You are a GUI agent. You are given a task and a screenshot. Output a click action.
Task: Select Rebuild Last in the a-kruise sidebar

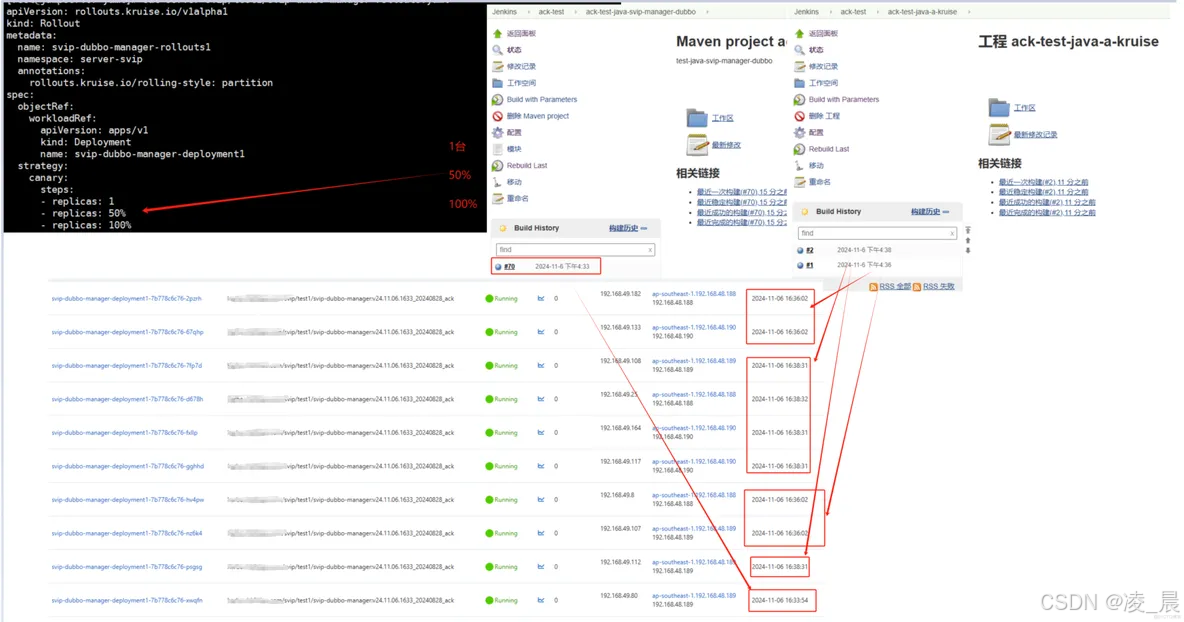coord(829,149)
